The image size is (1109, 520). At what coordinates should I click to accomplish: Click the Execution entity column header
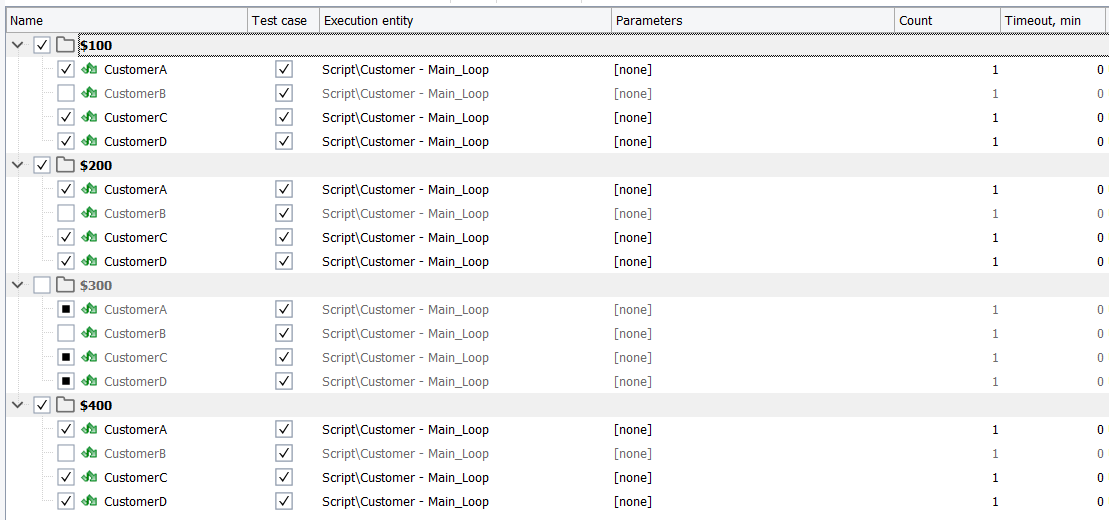click(465, 20)
